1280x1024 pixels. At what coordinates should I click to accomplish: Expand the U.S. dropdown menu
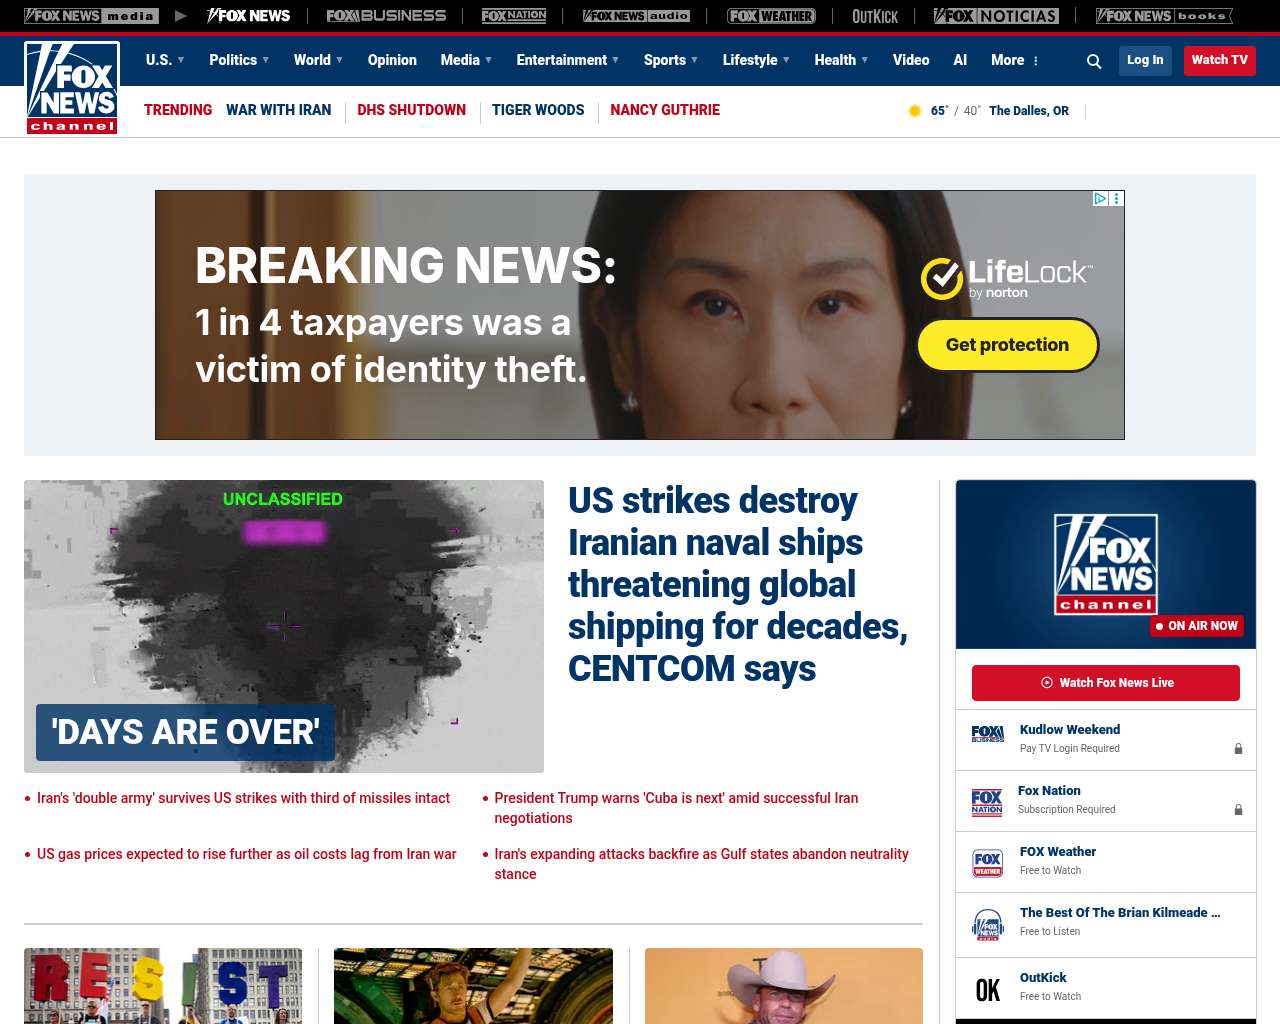tap(165, 60)
